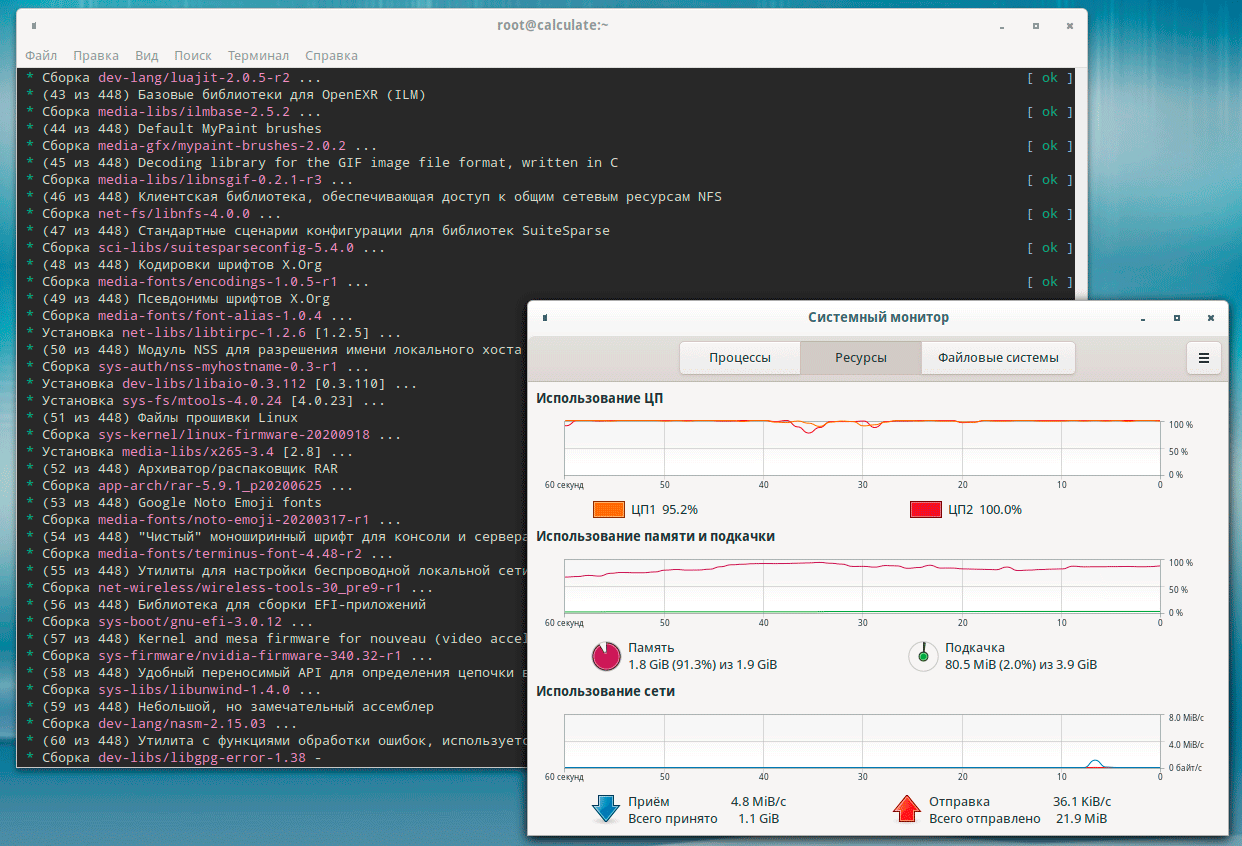Pick the red ЦП2 color swatch
The image size is (1242, 846).
[x=925, y=510]
